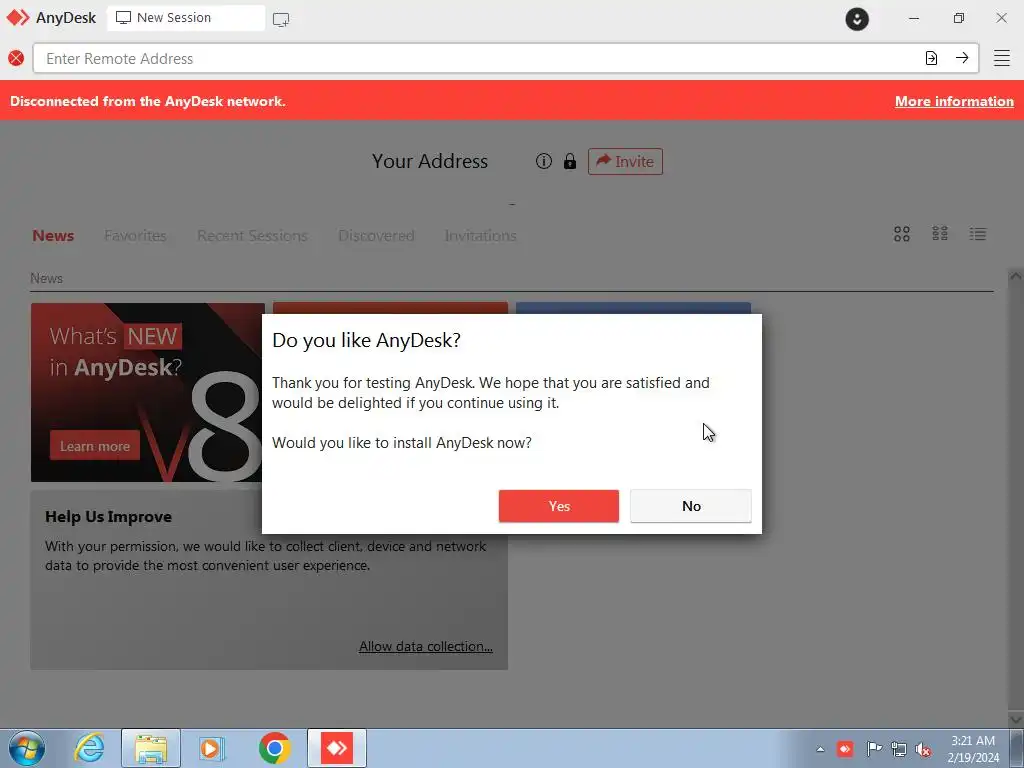Screen dimensions: 1024x768
Task: Open the What's NEW in AnyDesk thumbnail
Action: (x=148, y=392)
